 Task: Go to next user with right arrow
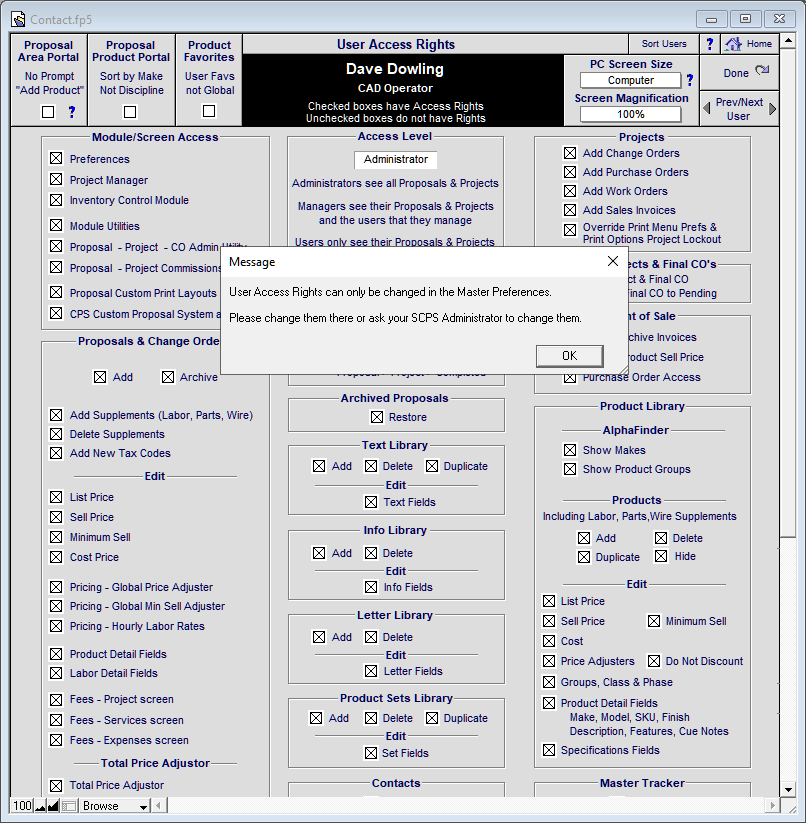[772, 109]
